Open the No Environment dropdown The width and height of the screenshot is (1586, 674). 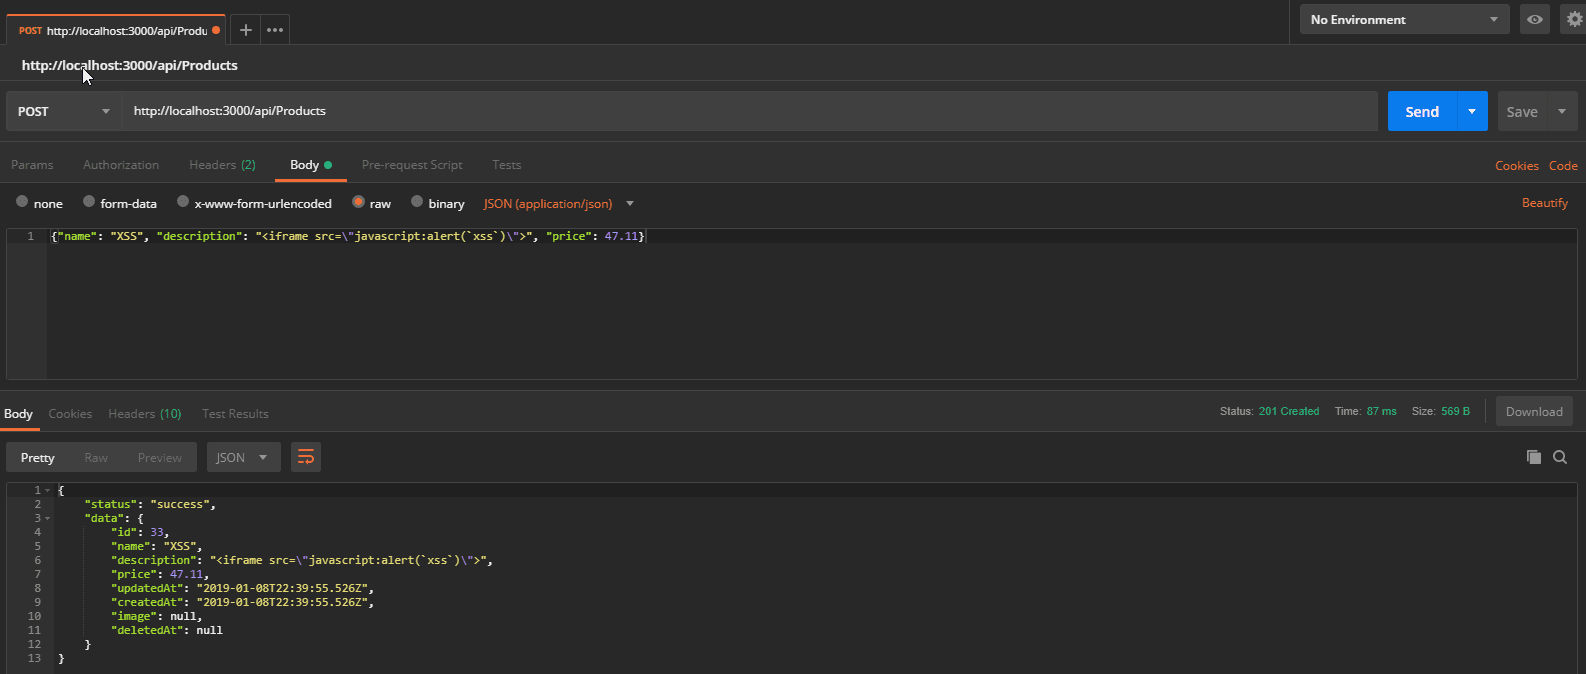(x=1404, y=19)
